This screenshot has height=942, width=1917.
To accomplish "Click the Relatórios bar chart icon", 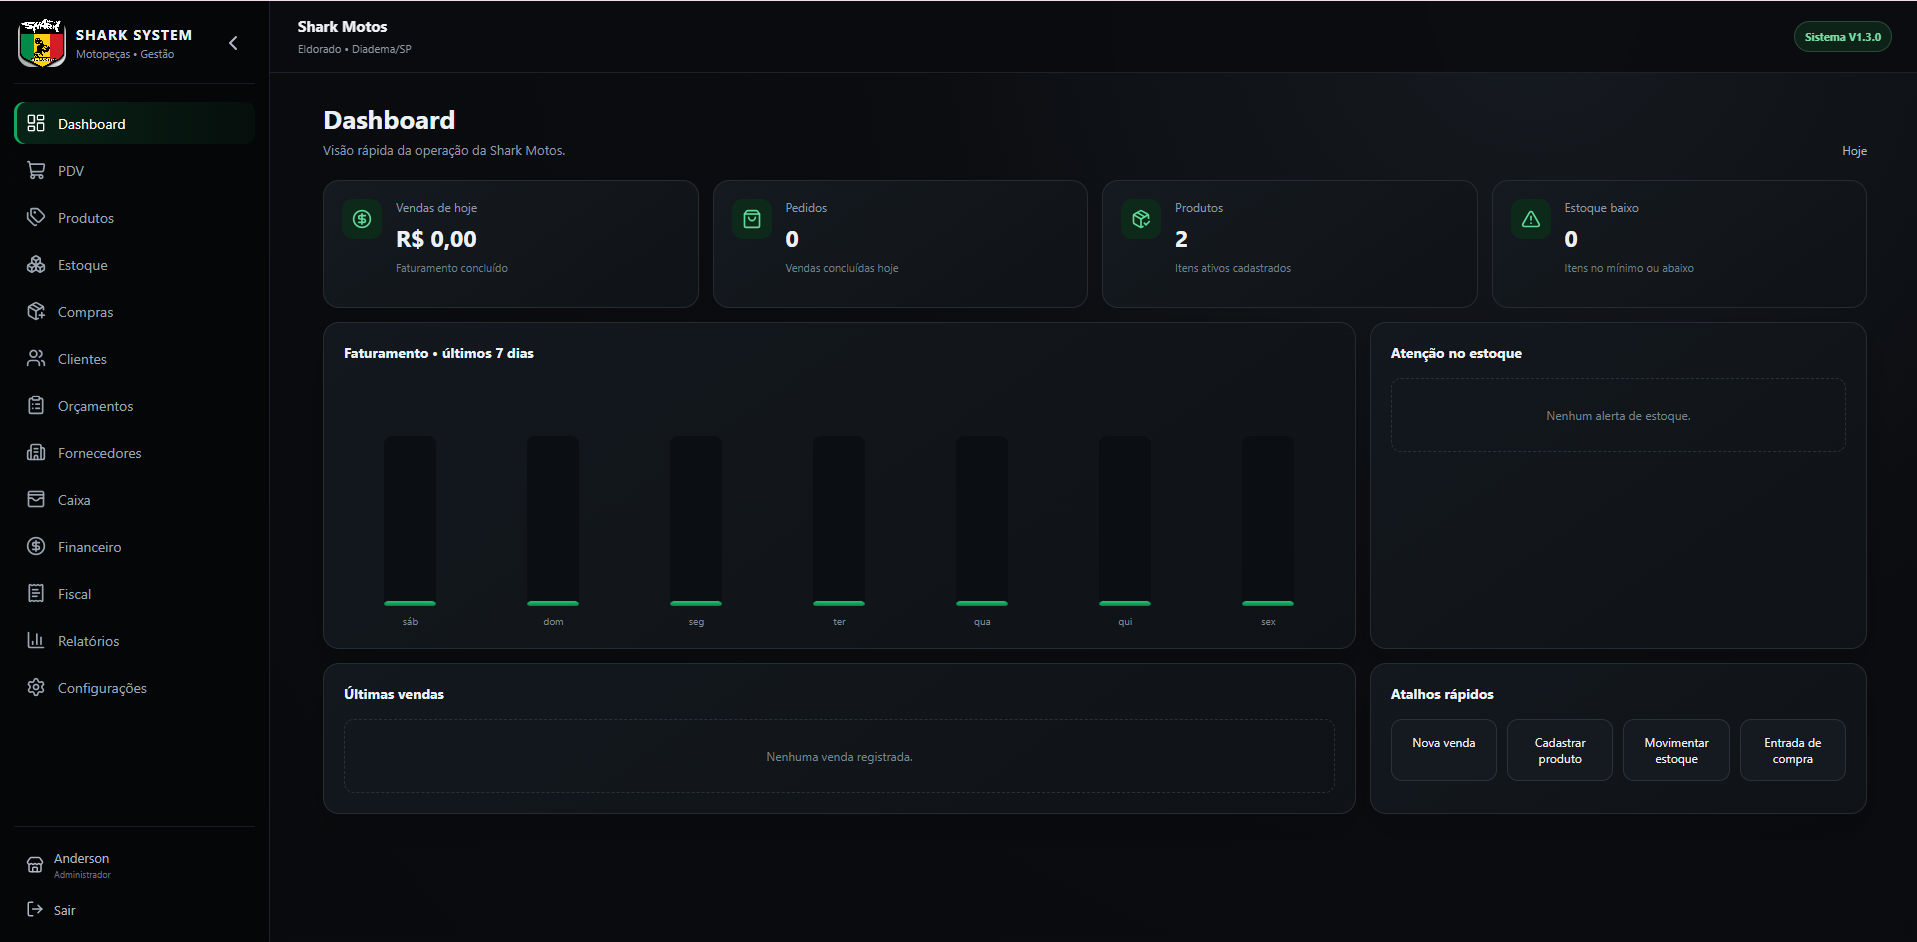I will click(36, 640).
